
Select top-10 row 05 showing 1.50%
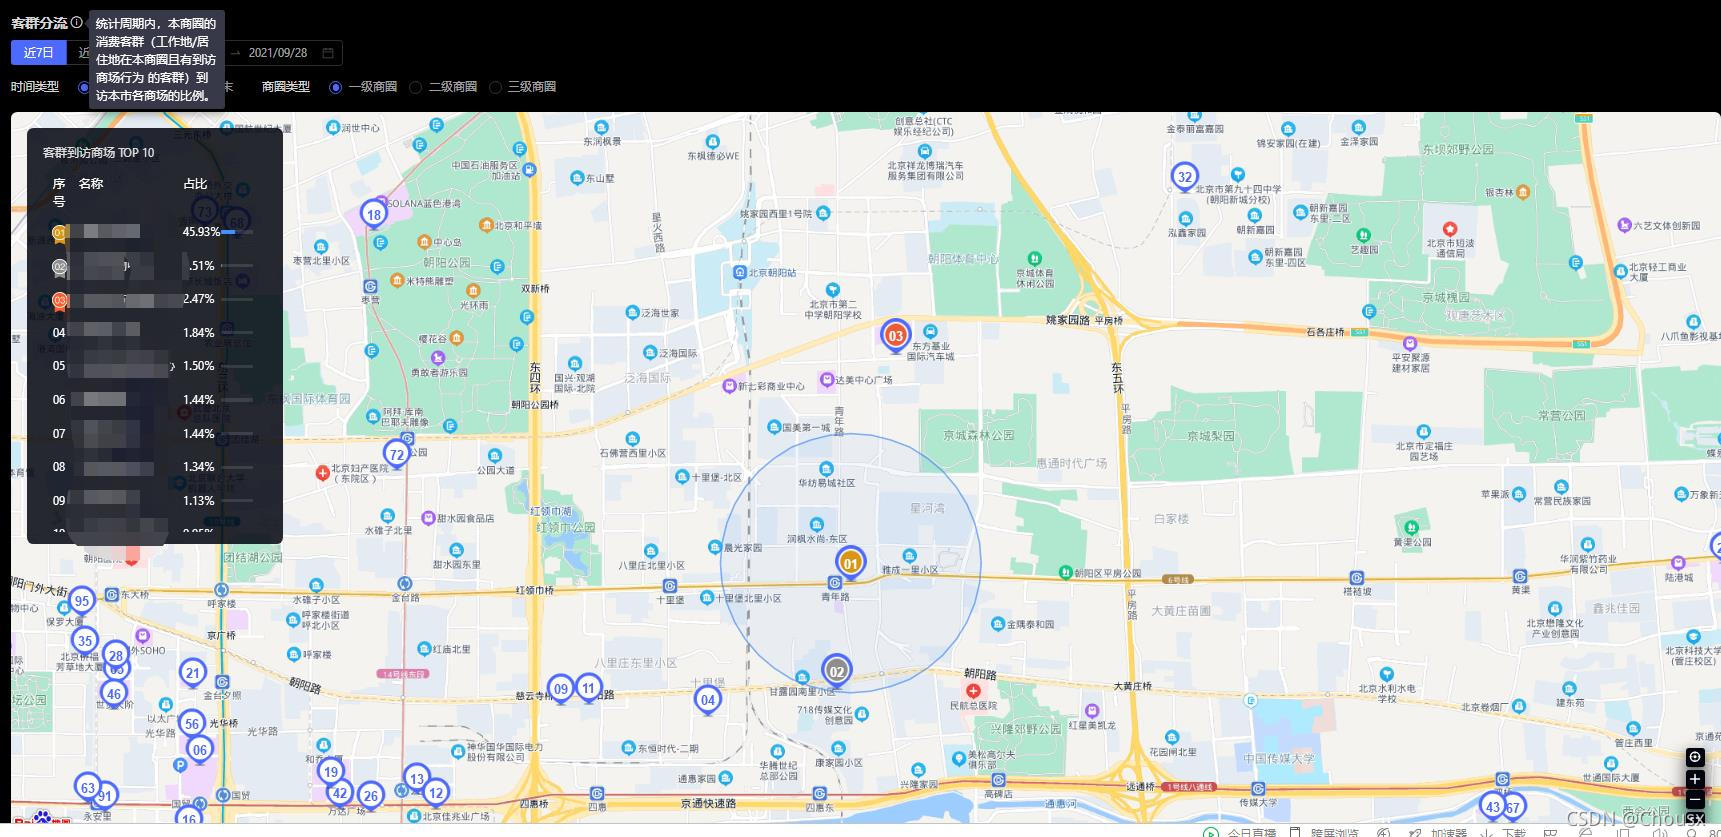click(x=153, y=366)
